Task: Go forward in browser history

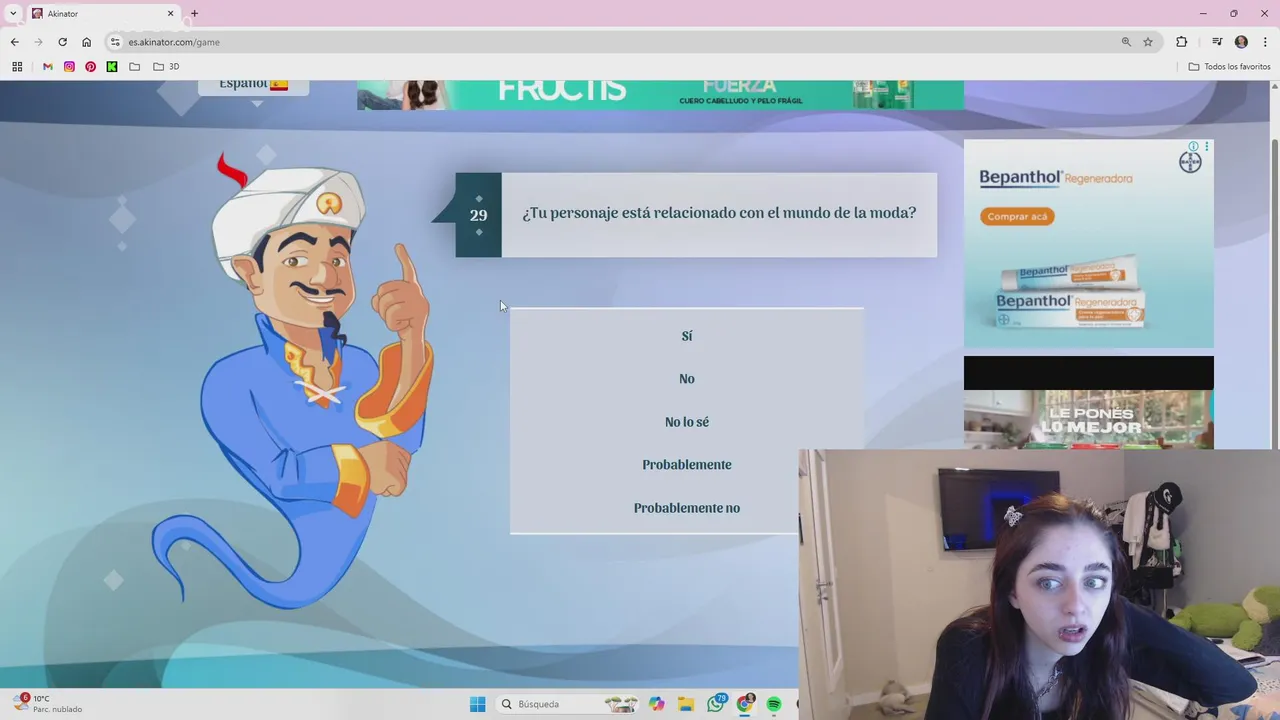Action: click(38, 42)
